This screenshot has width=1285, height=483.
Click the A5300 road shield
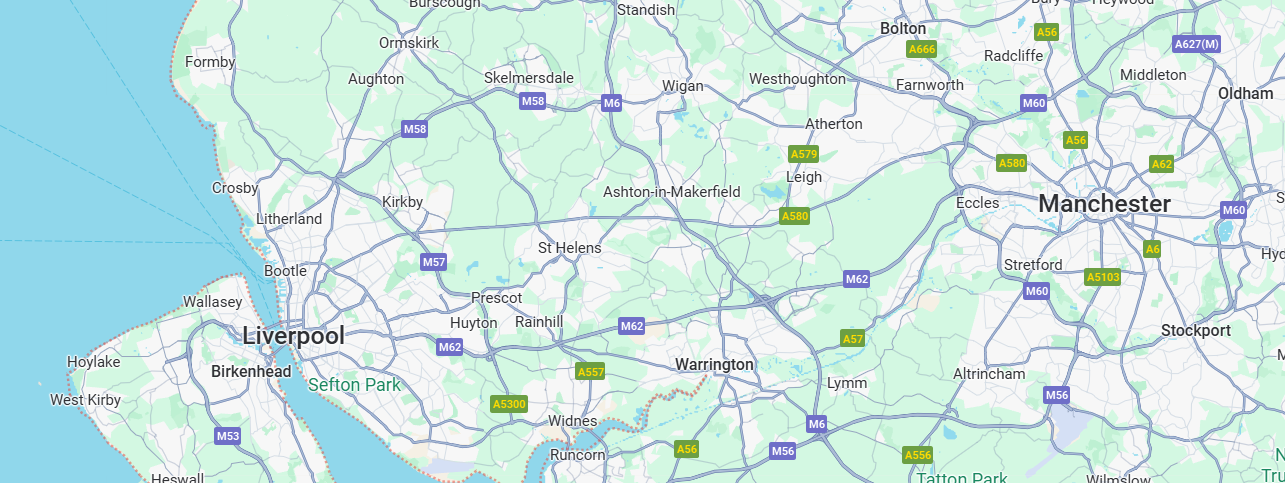coord(509,404)
